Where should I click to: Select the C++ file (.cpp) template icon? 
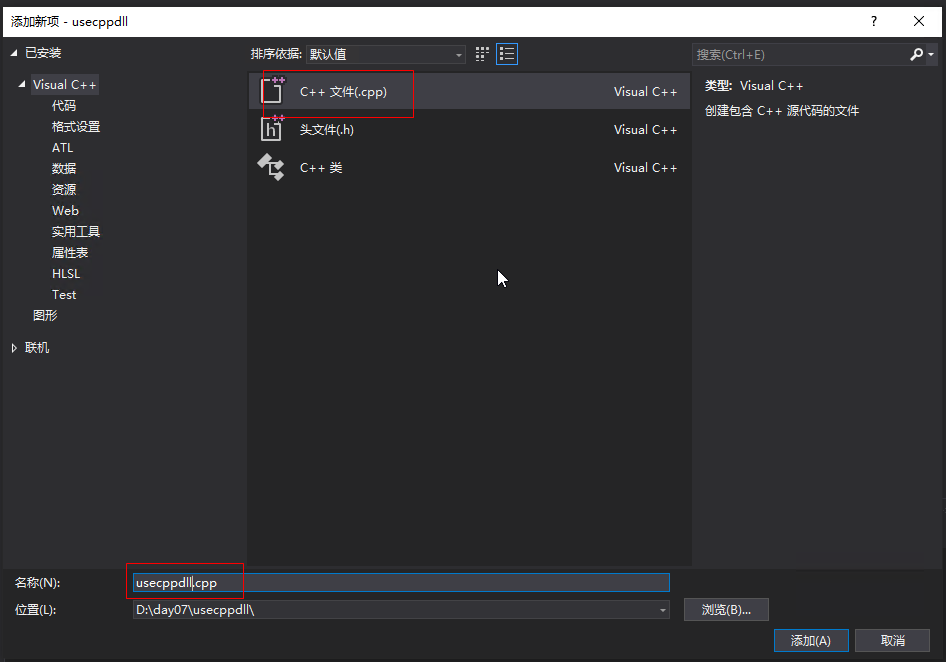click(x=271, y=91)
